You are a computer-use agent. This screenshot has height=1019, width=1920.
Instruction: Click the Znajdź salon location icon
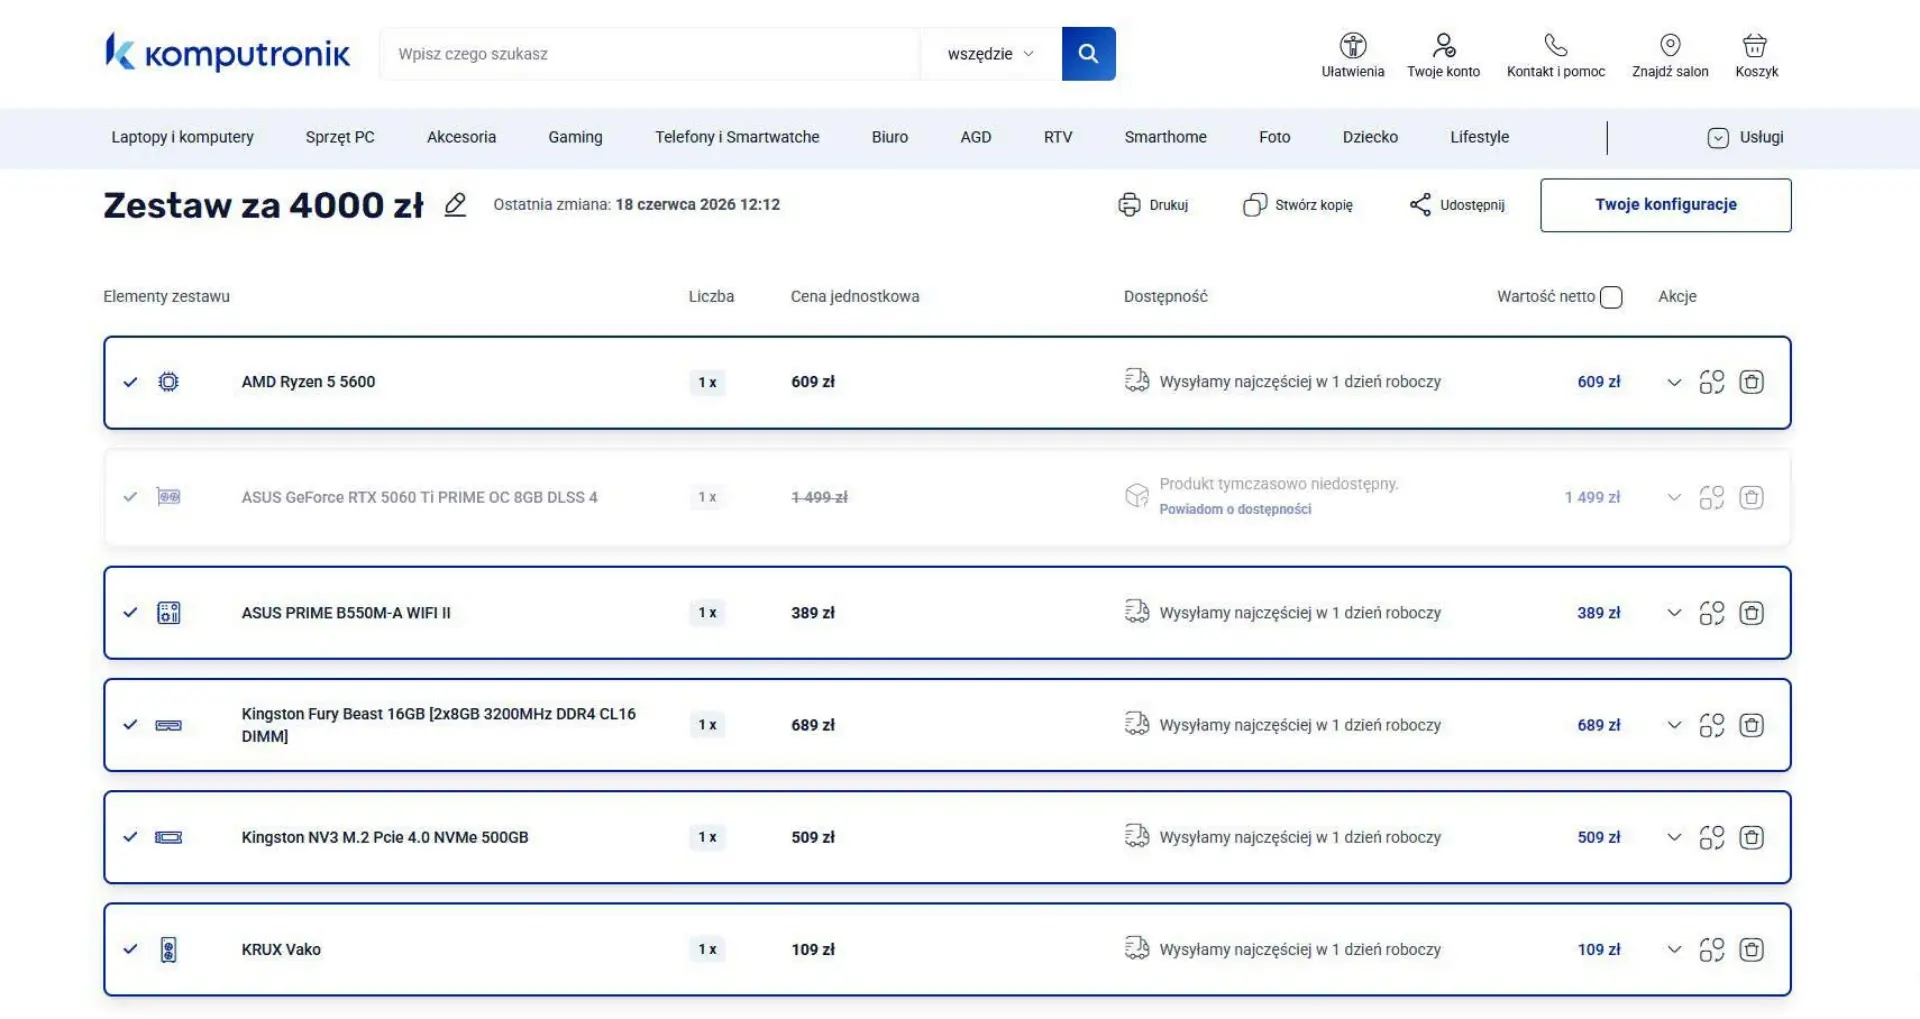1670,45
